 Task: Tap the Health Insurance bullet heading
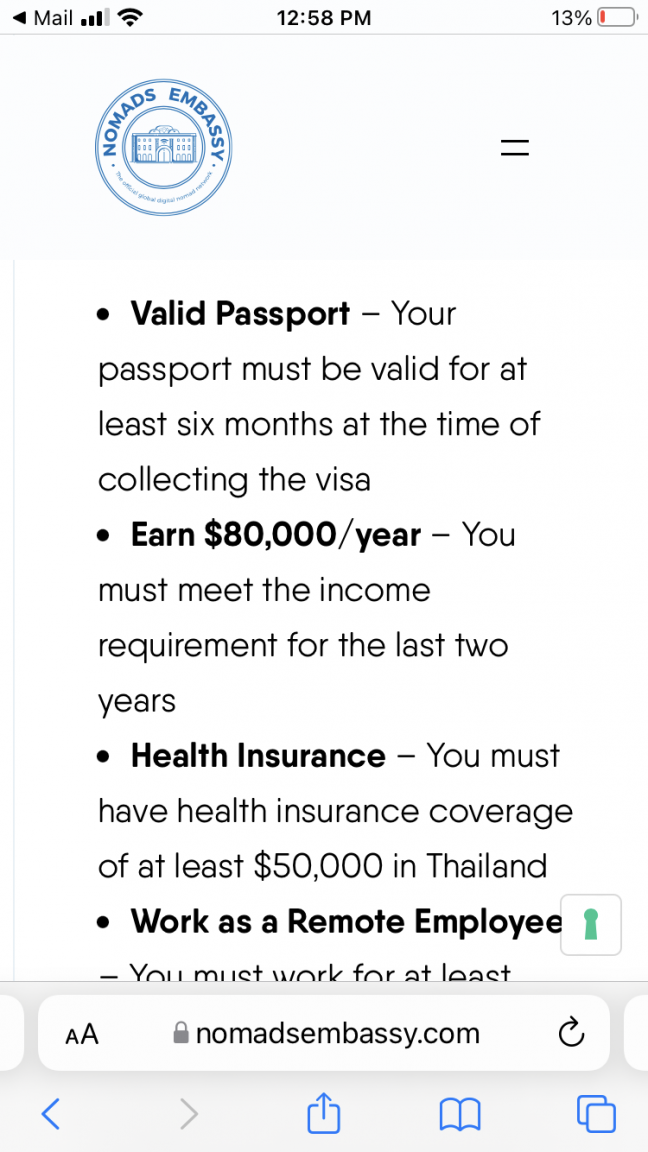[x=258, y=755]
